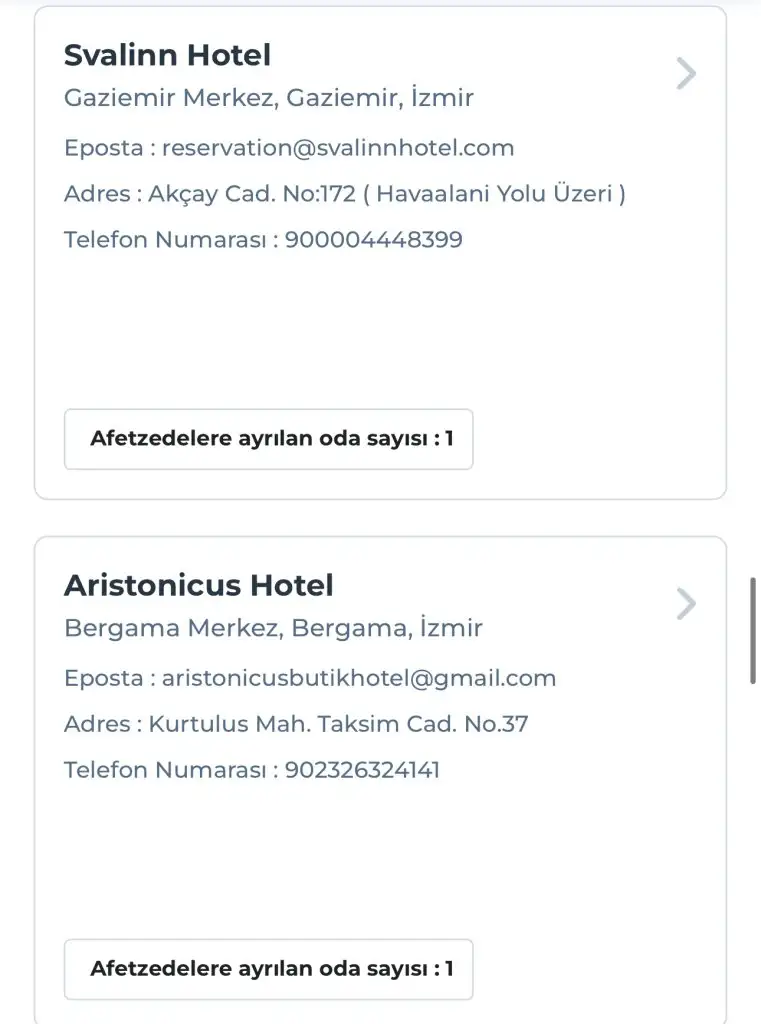Click the Svalinn email 'Eposta' label

(x=103, y=148)
